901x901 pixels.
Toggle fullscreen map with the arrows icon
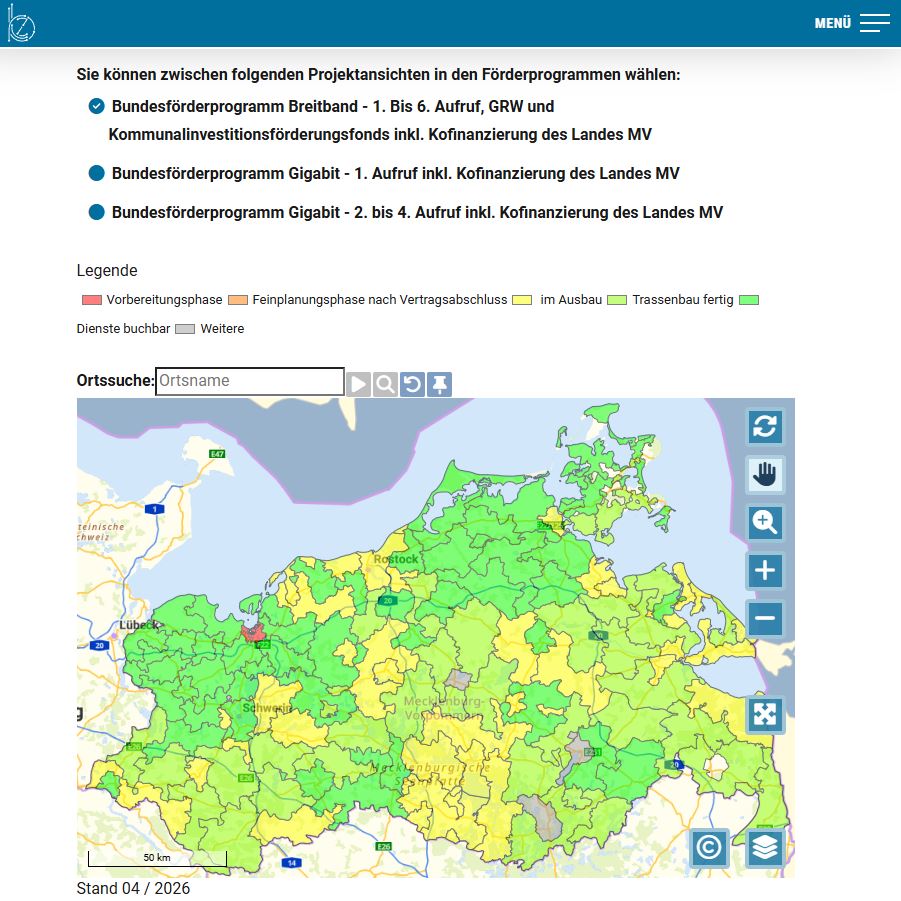pos(765,714)
